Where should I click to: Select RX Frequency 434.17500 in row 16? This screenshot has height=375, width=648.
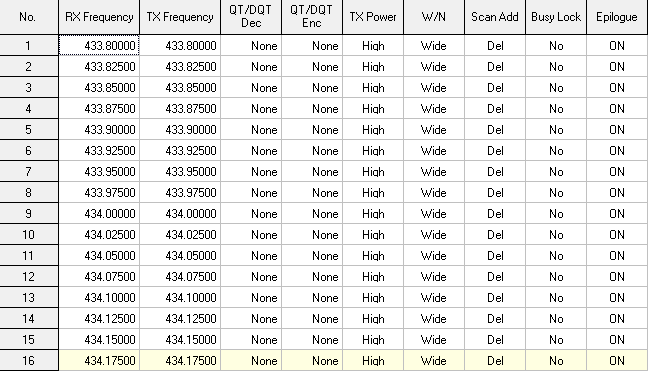pos(99,361)
